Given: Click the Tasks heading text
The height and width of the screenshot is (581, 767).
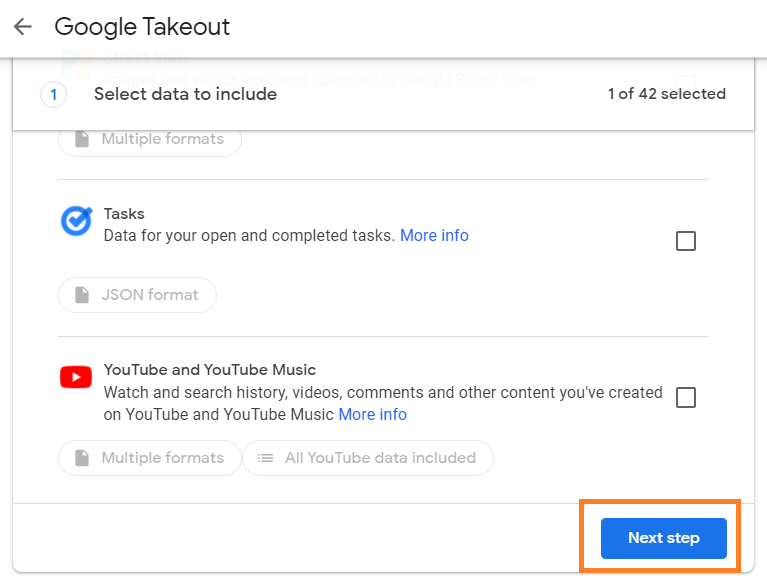Looking at the screenshot, I should [x=124, y=214].
